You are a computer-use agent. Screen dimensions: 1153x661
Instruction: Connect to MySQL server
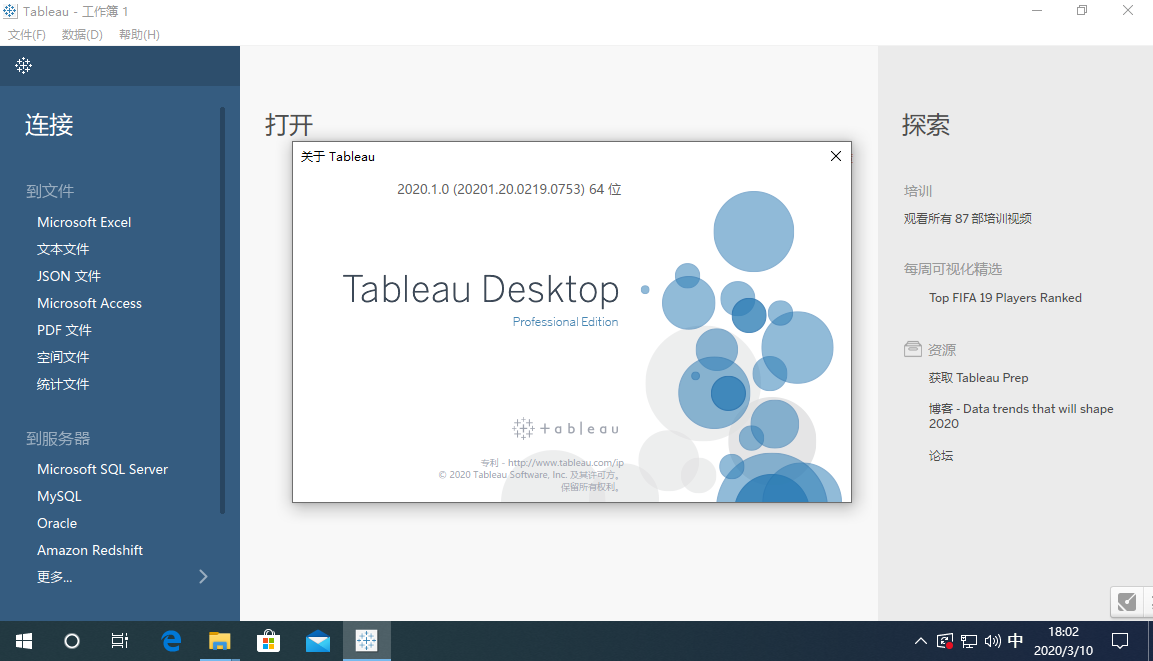coord(59,496)
